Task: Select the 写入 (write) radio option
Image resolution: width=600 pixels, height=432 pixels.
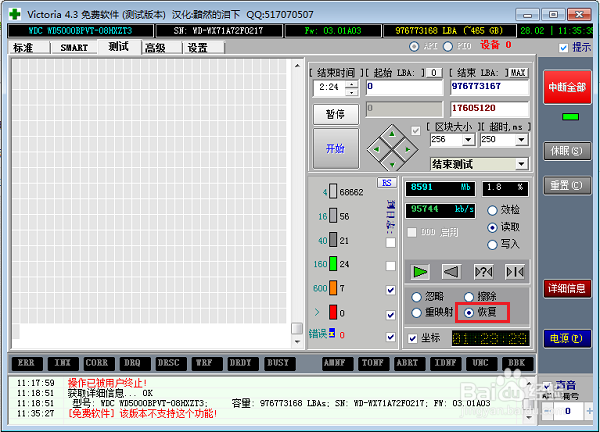Action: (492, 245)
